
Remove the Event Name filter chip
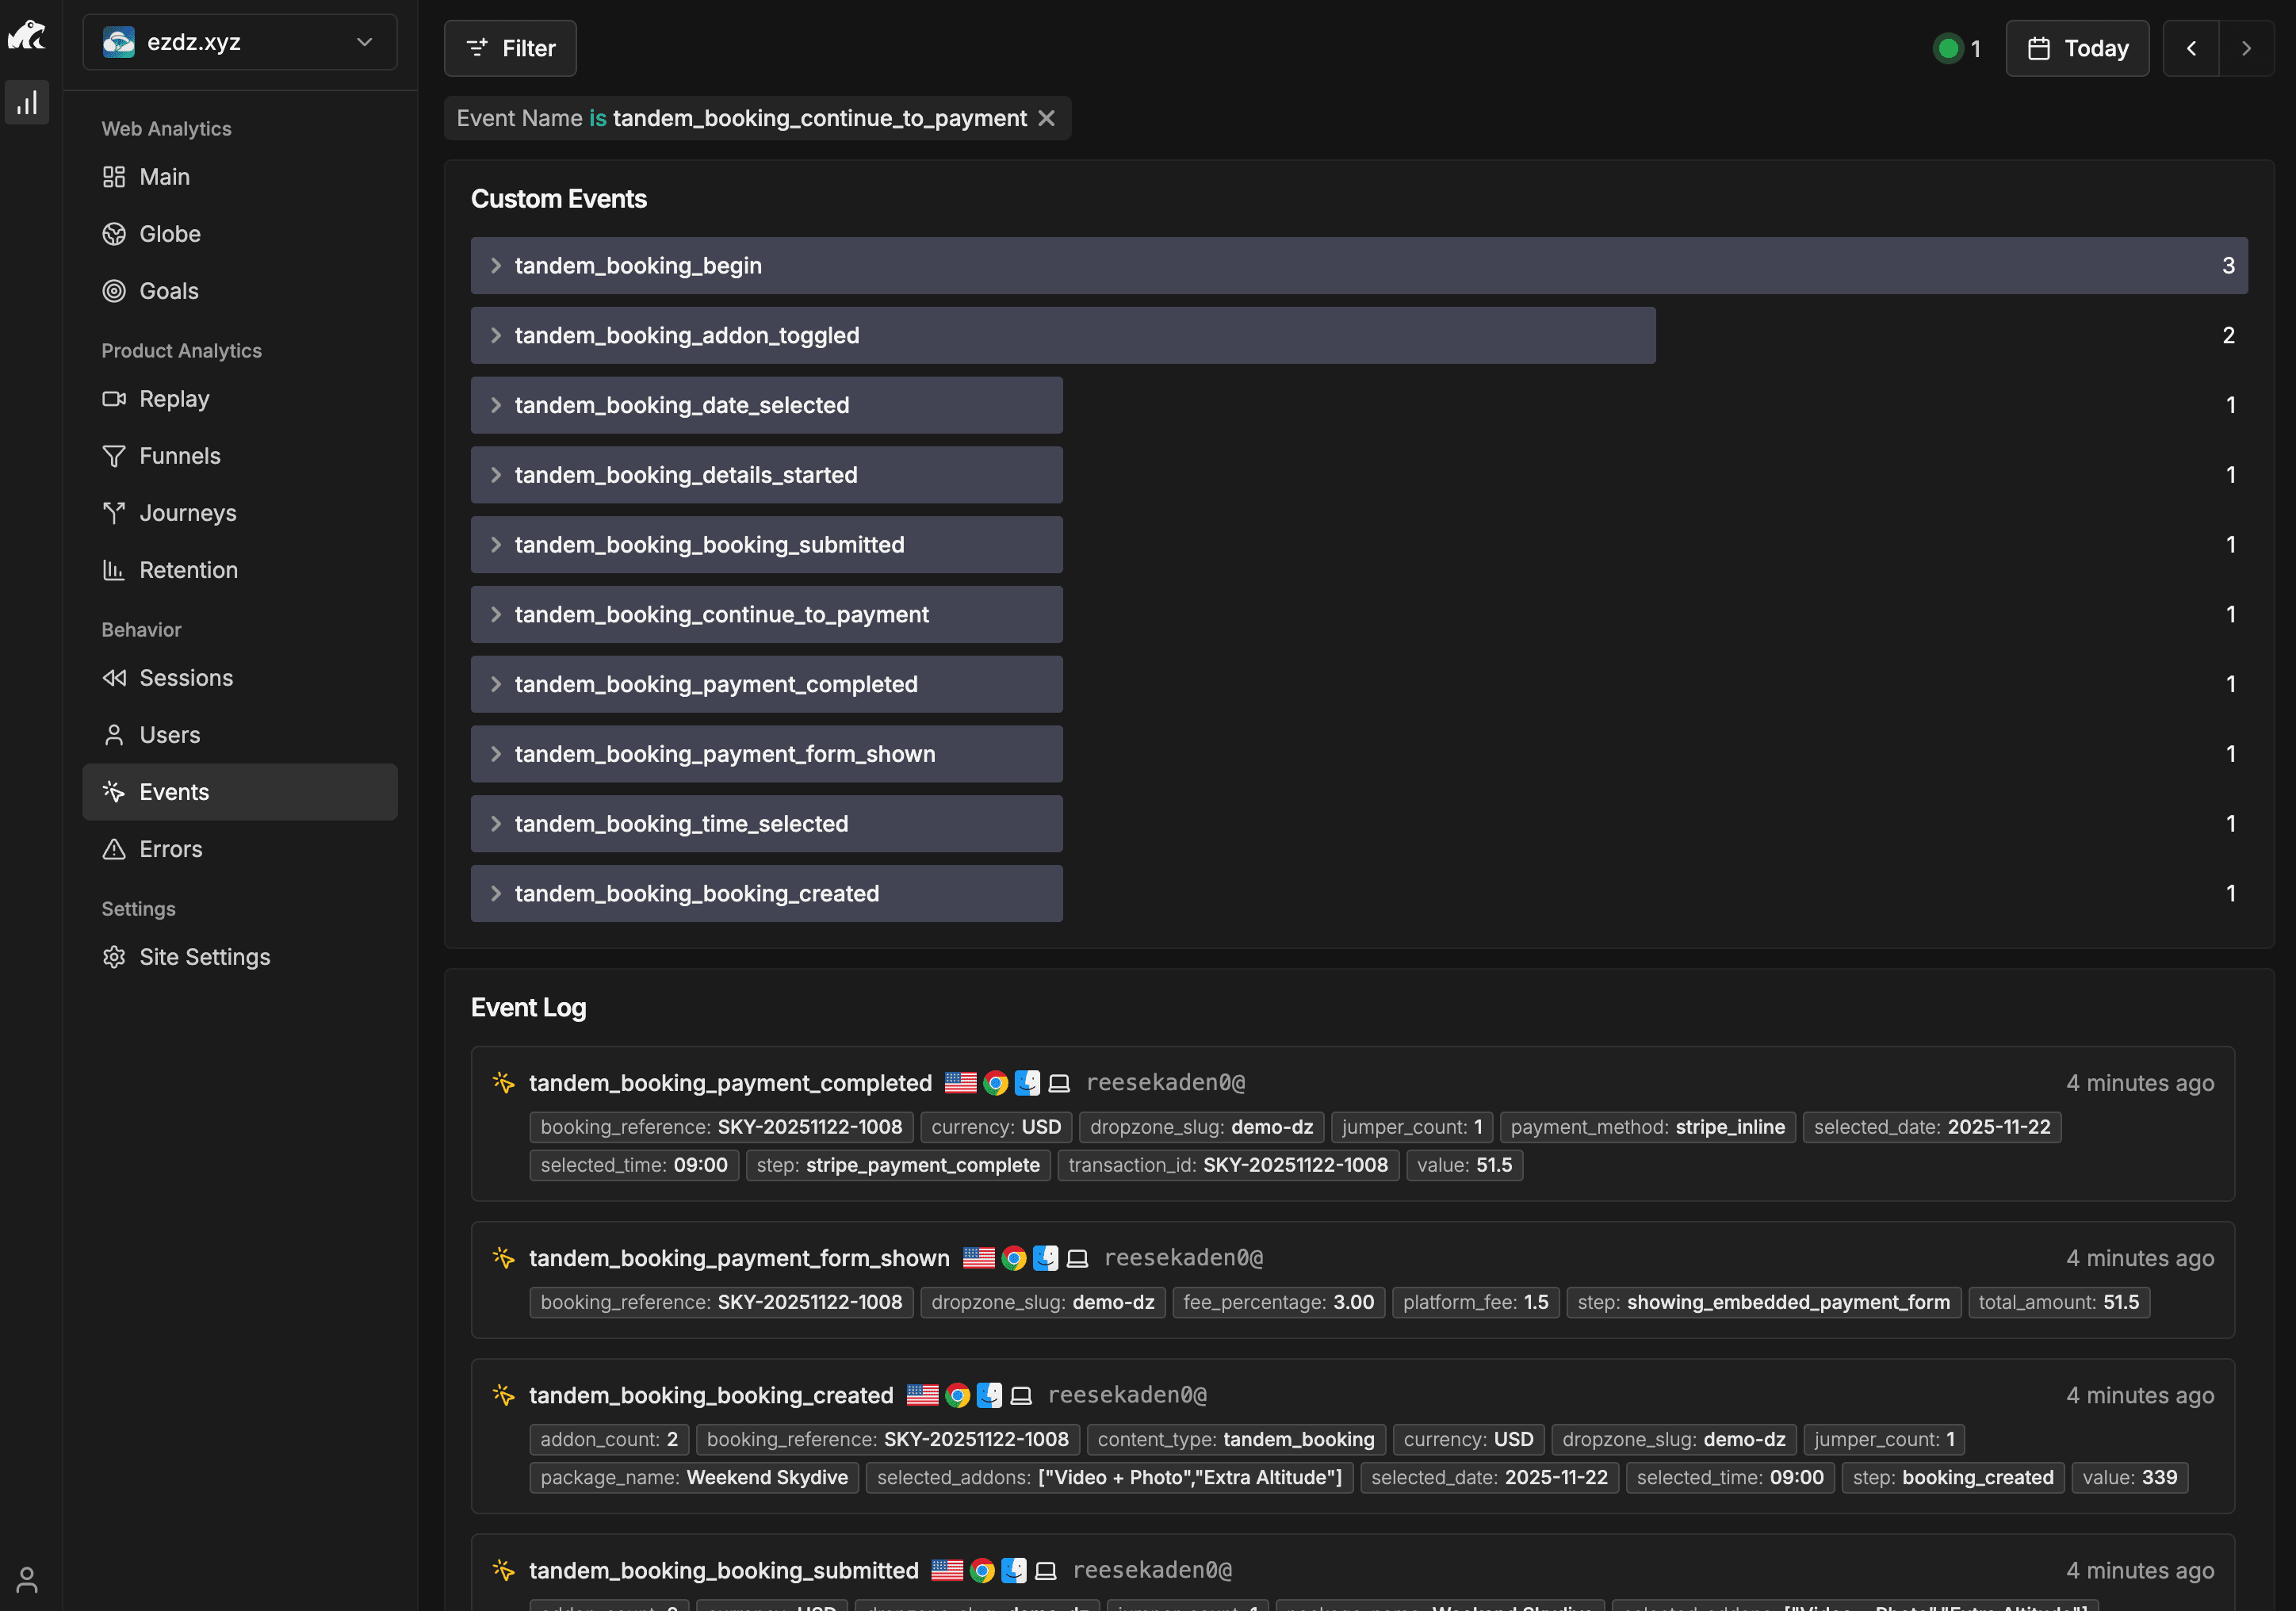pos(1046,117)
